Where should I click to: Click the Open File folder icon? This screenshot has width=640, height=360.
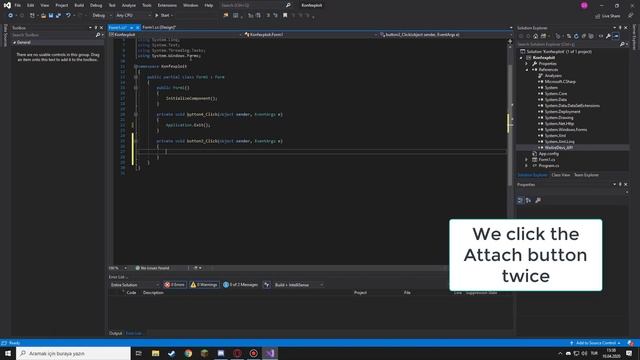43,16
